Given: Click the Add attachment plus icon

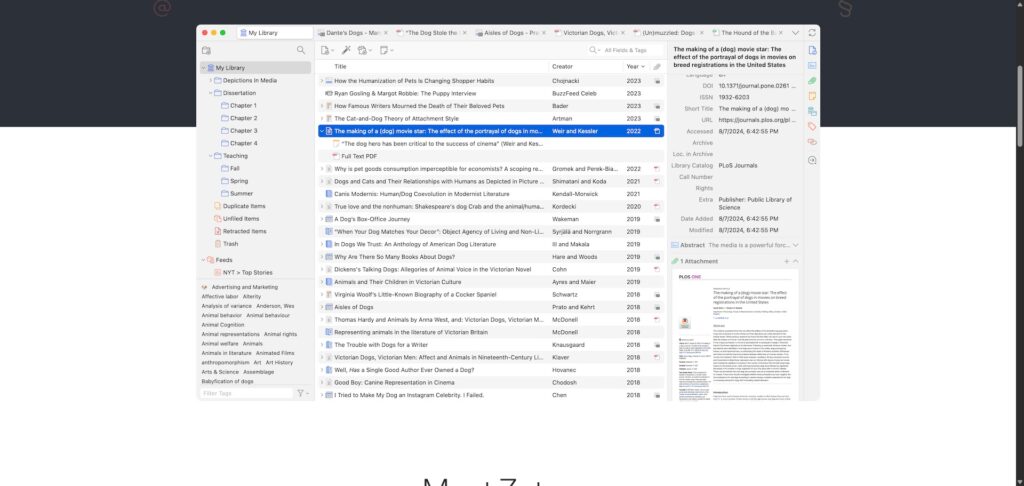Looking at the screenshot, I should [786, 261].
